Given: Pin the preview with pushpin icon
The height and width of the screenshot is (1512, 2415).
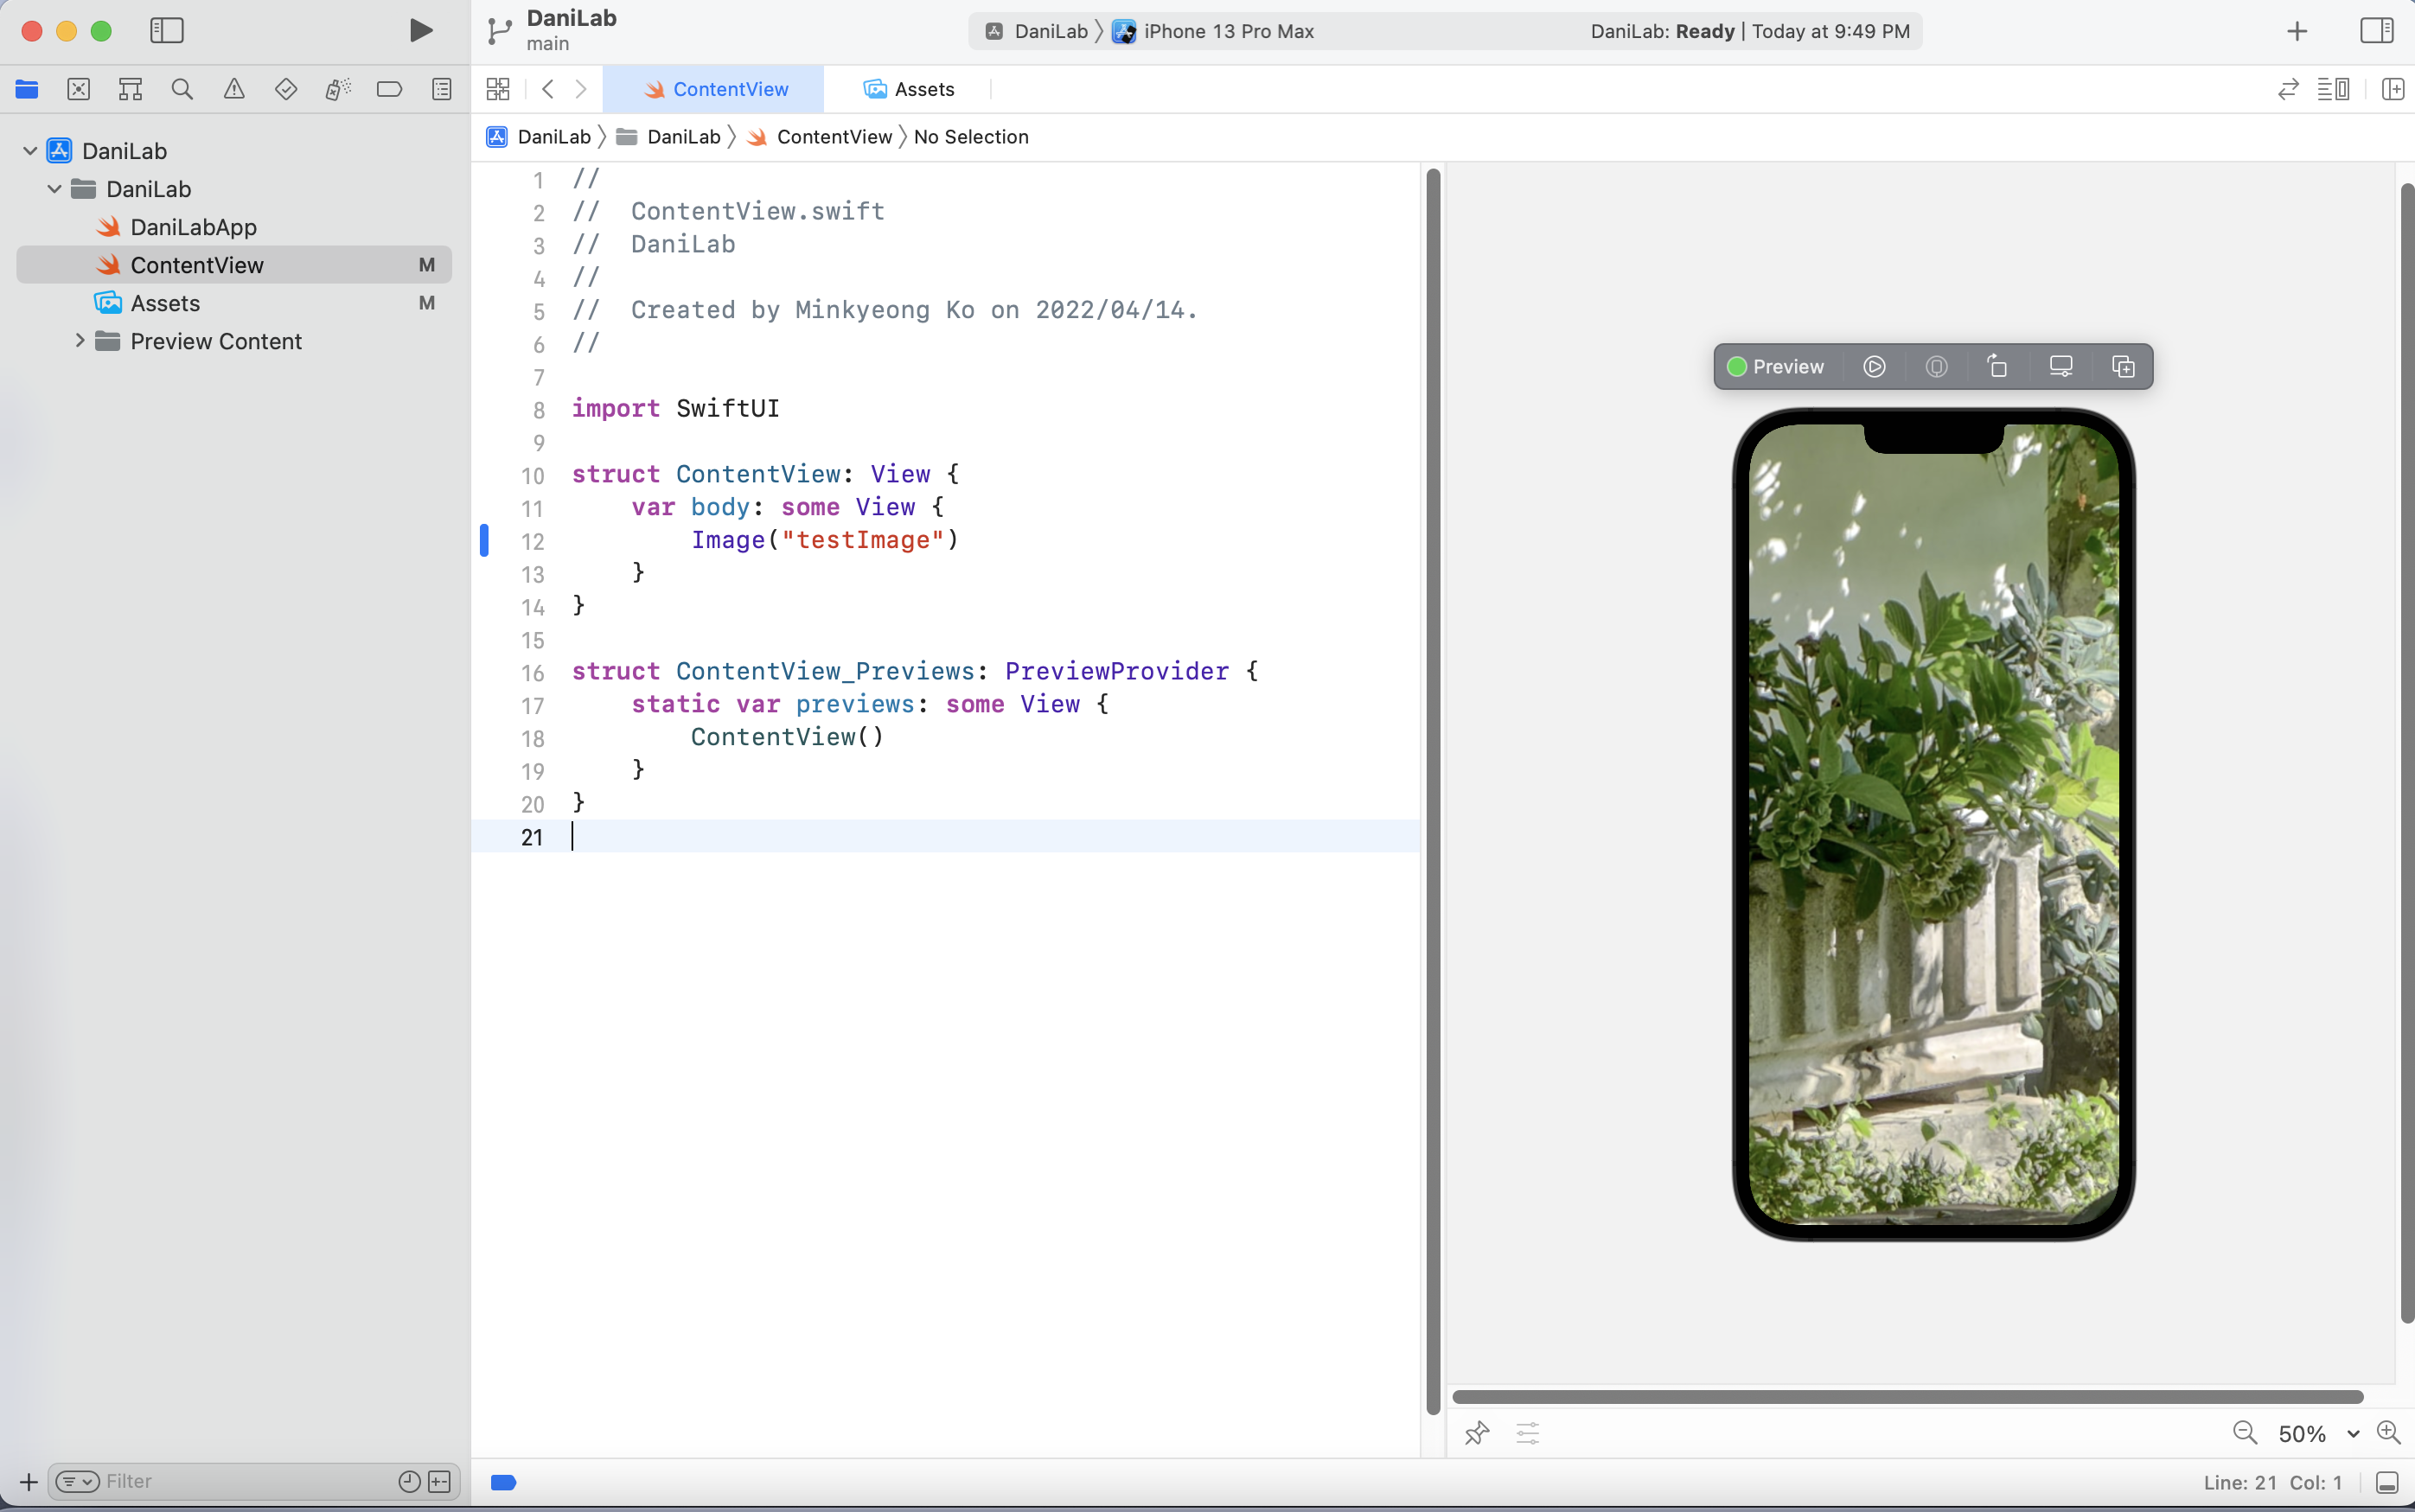Looking at the screenshot, I should tap(1477, 1433).
